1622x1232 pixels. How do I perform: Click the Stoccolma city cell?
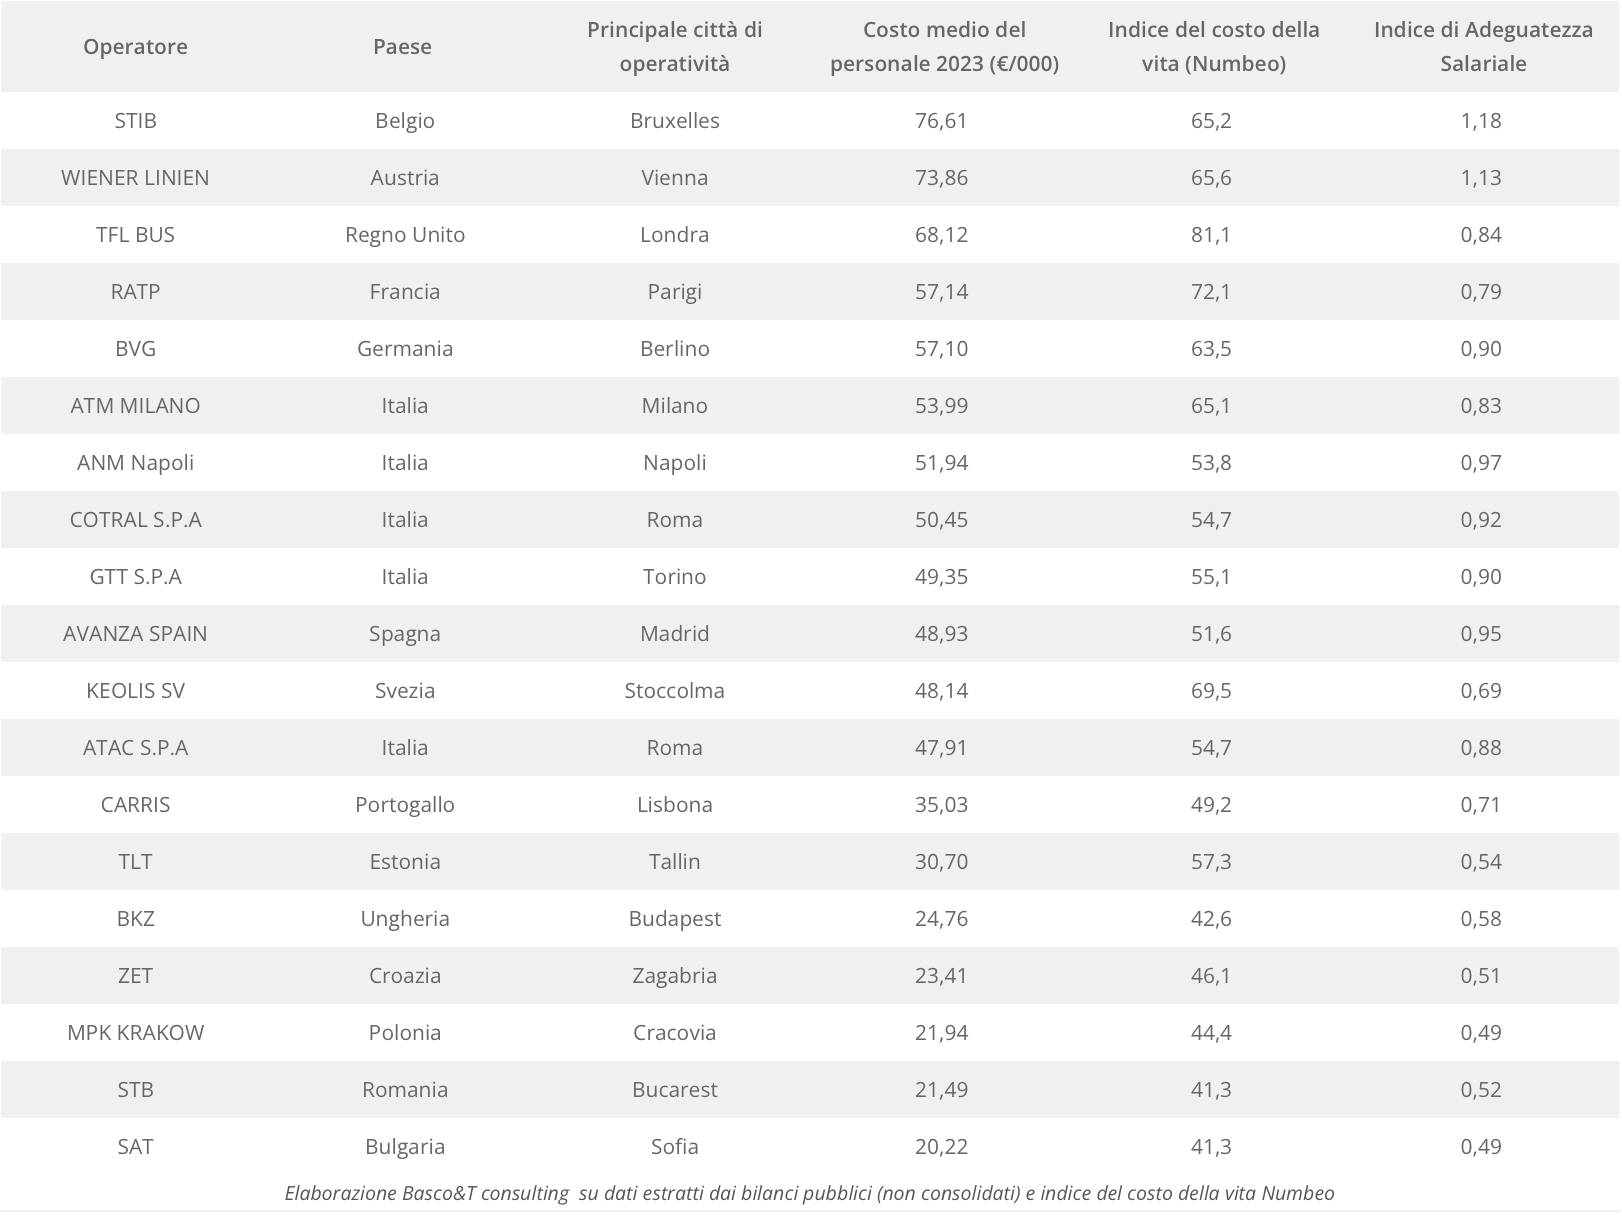(674, 691)
